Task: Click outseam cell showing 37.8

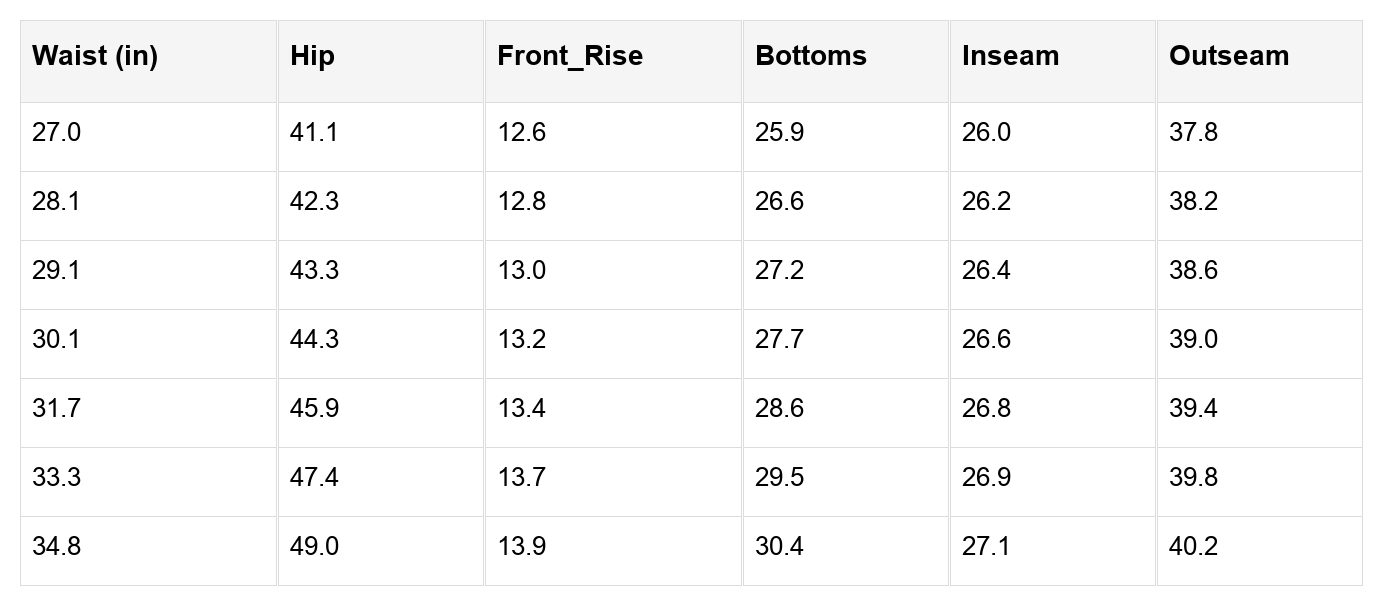Action: coord(1260,137)
